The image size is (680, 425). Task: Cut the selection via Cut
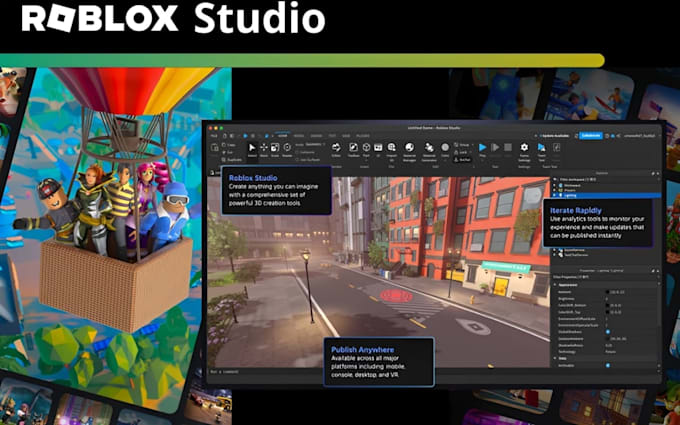[228, 152]
